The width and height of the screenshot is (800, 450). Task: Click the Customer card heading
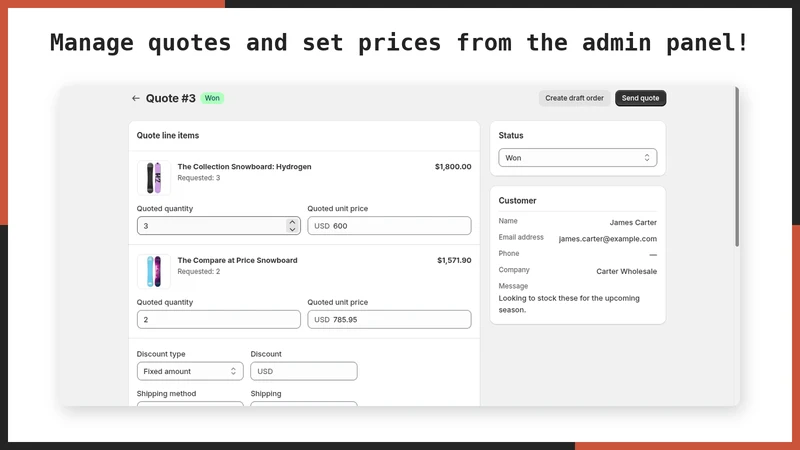pyautogui.click(x=517, y=201)
